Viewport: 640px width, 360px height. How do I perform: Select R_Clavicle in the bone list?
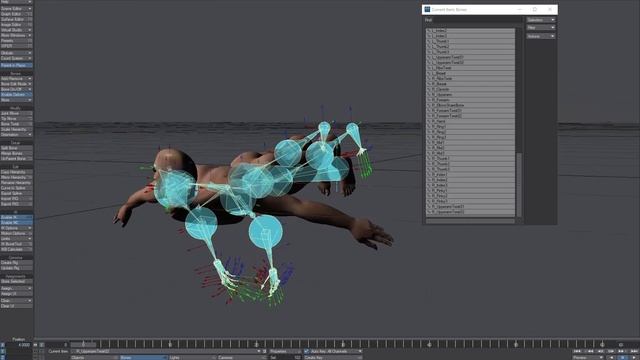470,89
